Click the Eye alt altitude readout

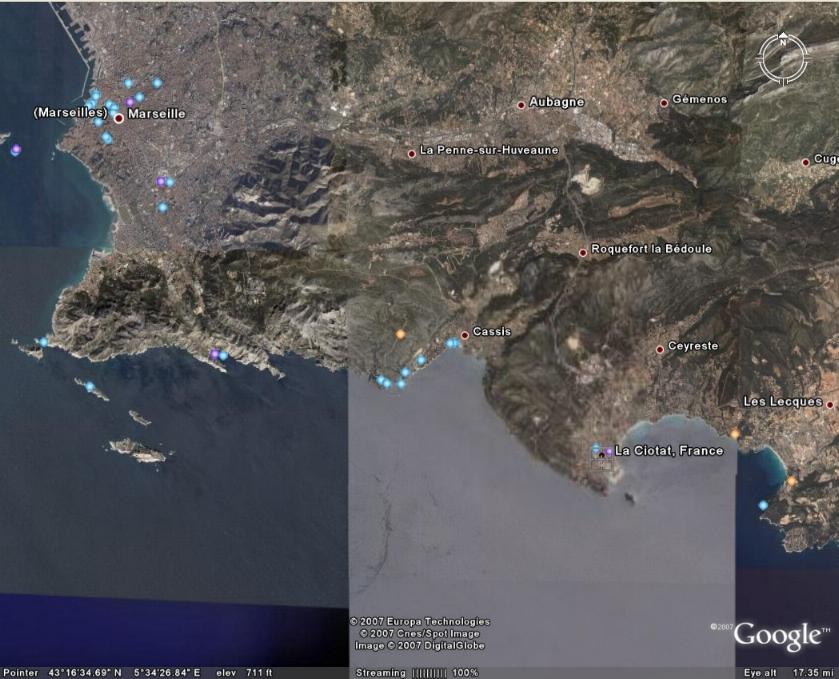click(789, 673)
